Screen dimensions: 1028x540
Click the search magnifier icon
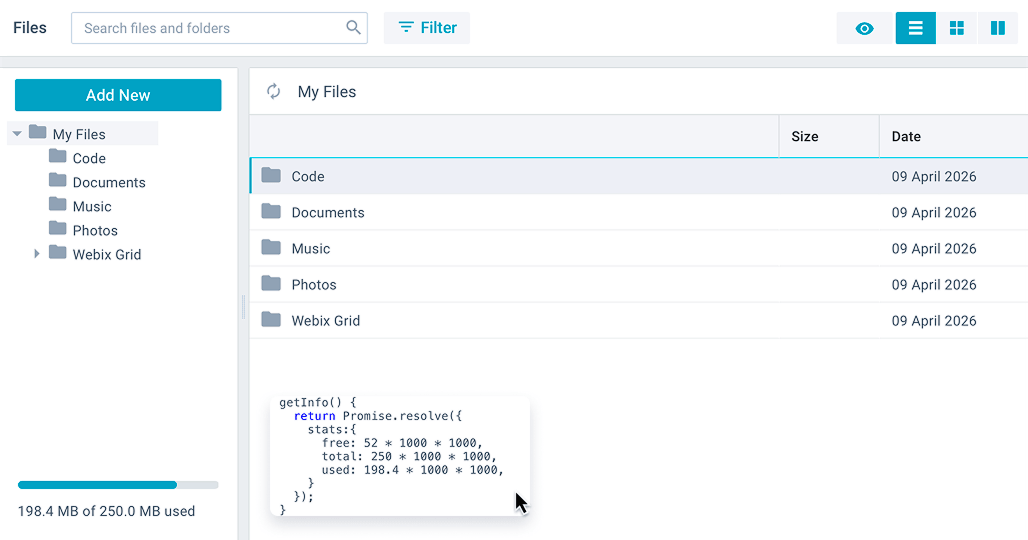tap(353, 28)
